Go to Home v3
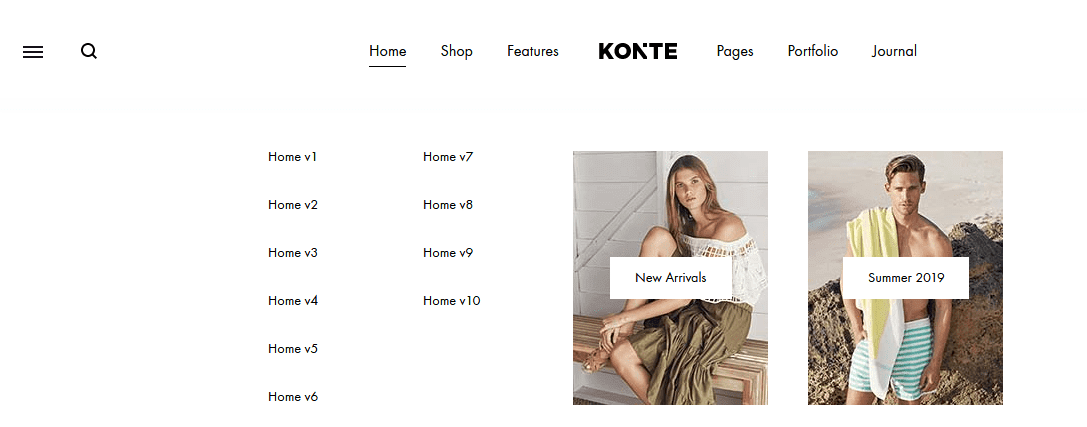Image resolution: width=1087 pixels, height=427 pixels. click(x=293, y=252)
